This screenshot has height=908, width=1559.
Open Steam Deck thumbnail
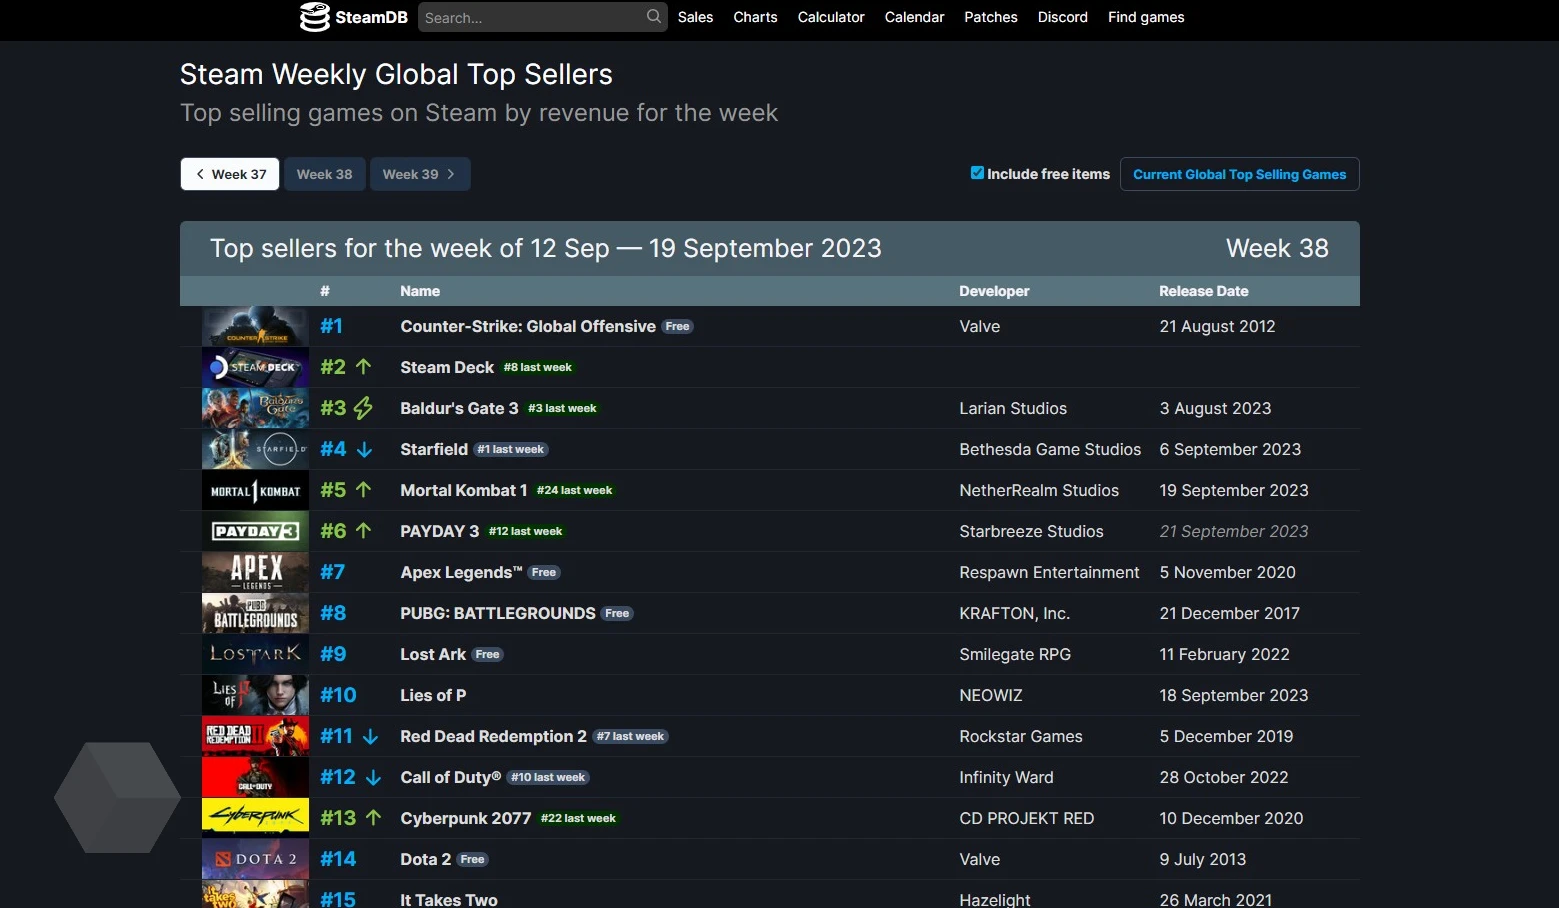(255, 367)
